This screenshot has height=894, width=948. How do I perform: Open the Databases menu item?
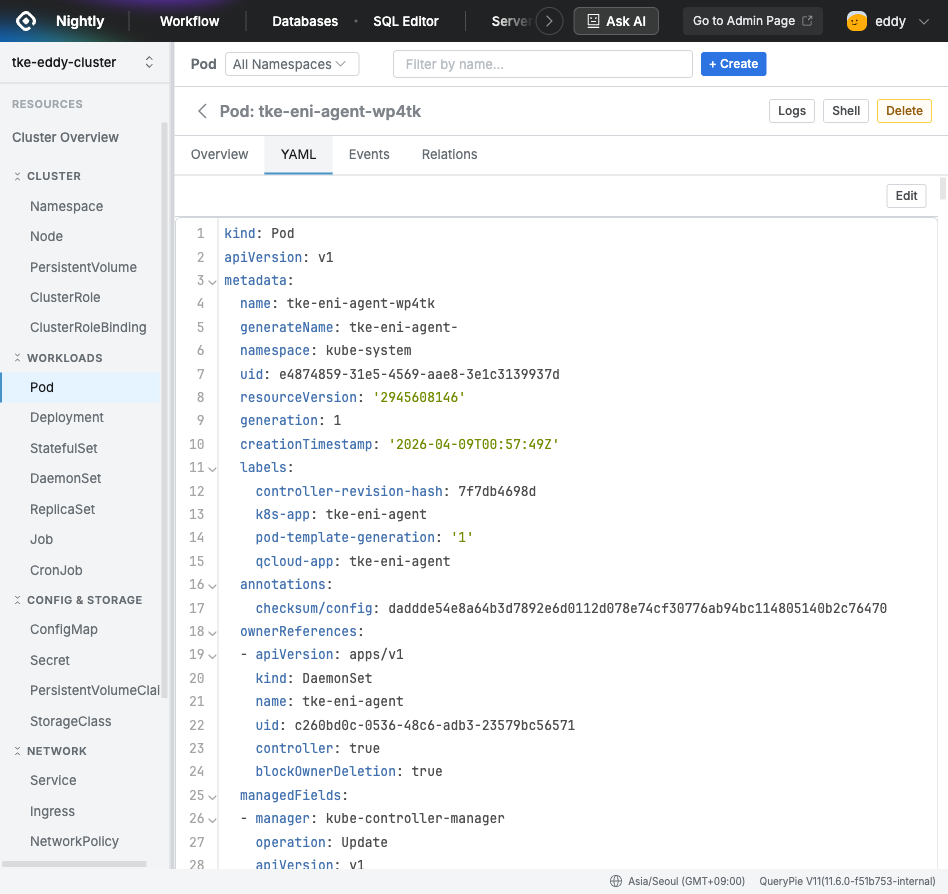click(x=305, y=21)
